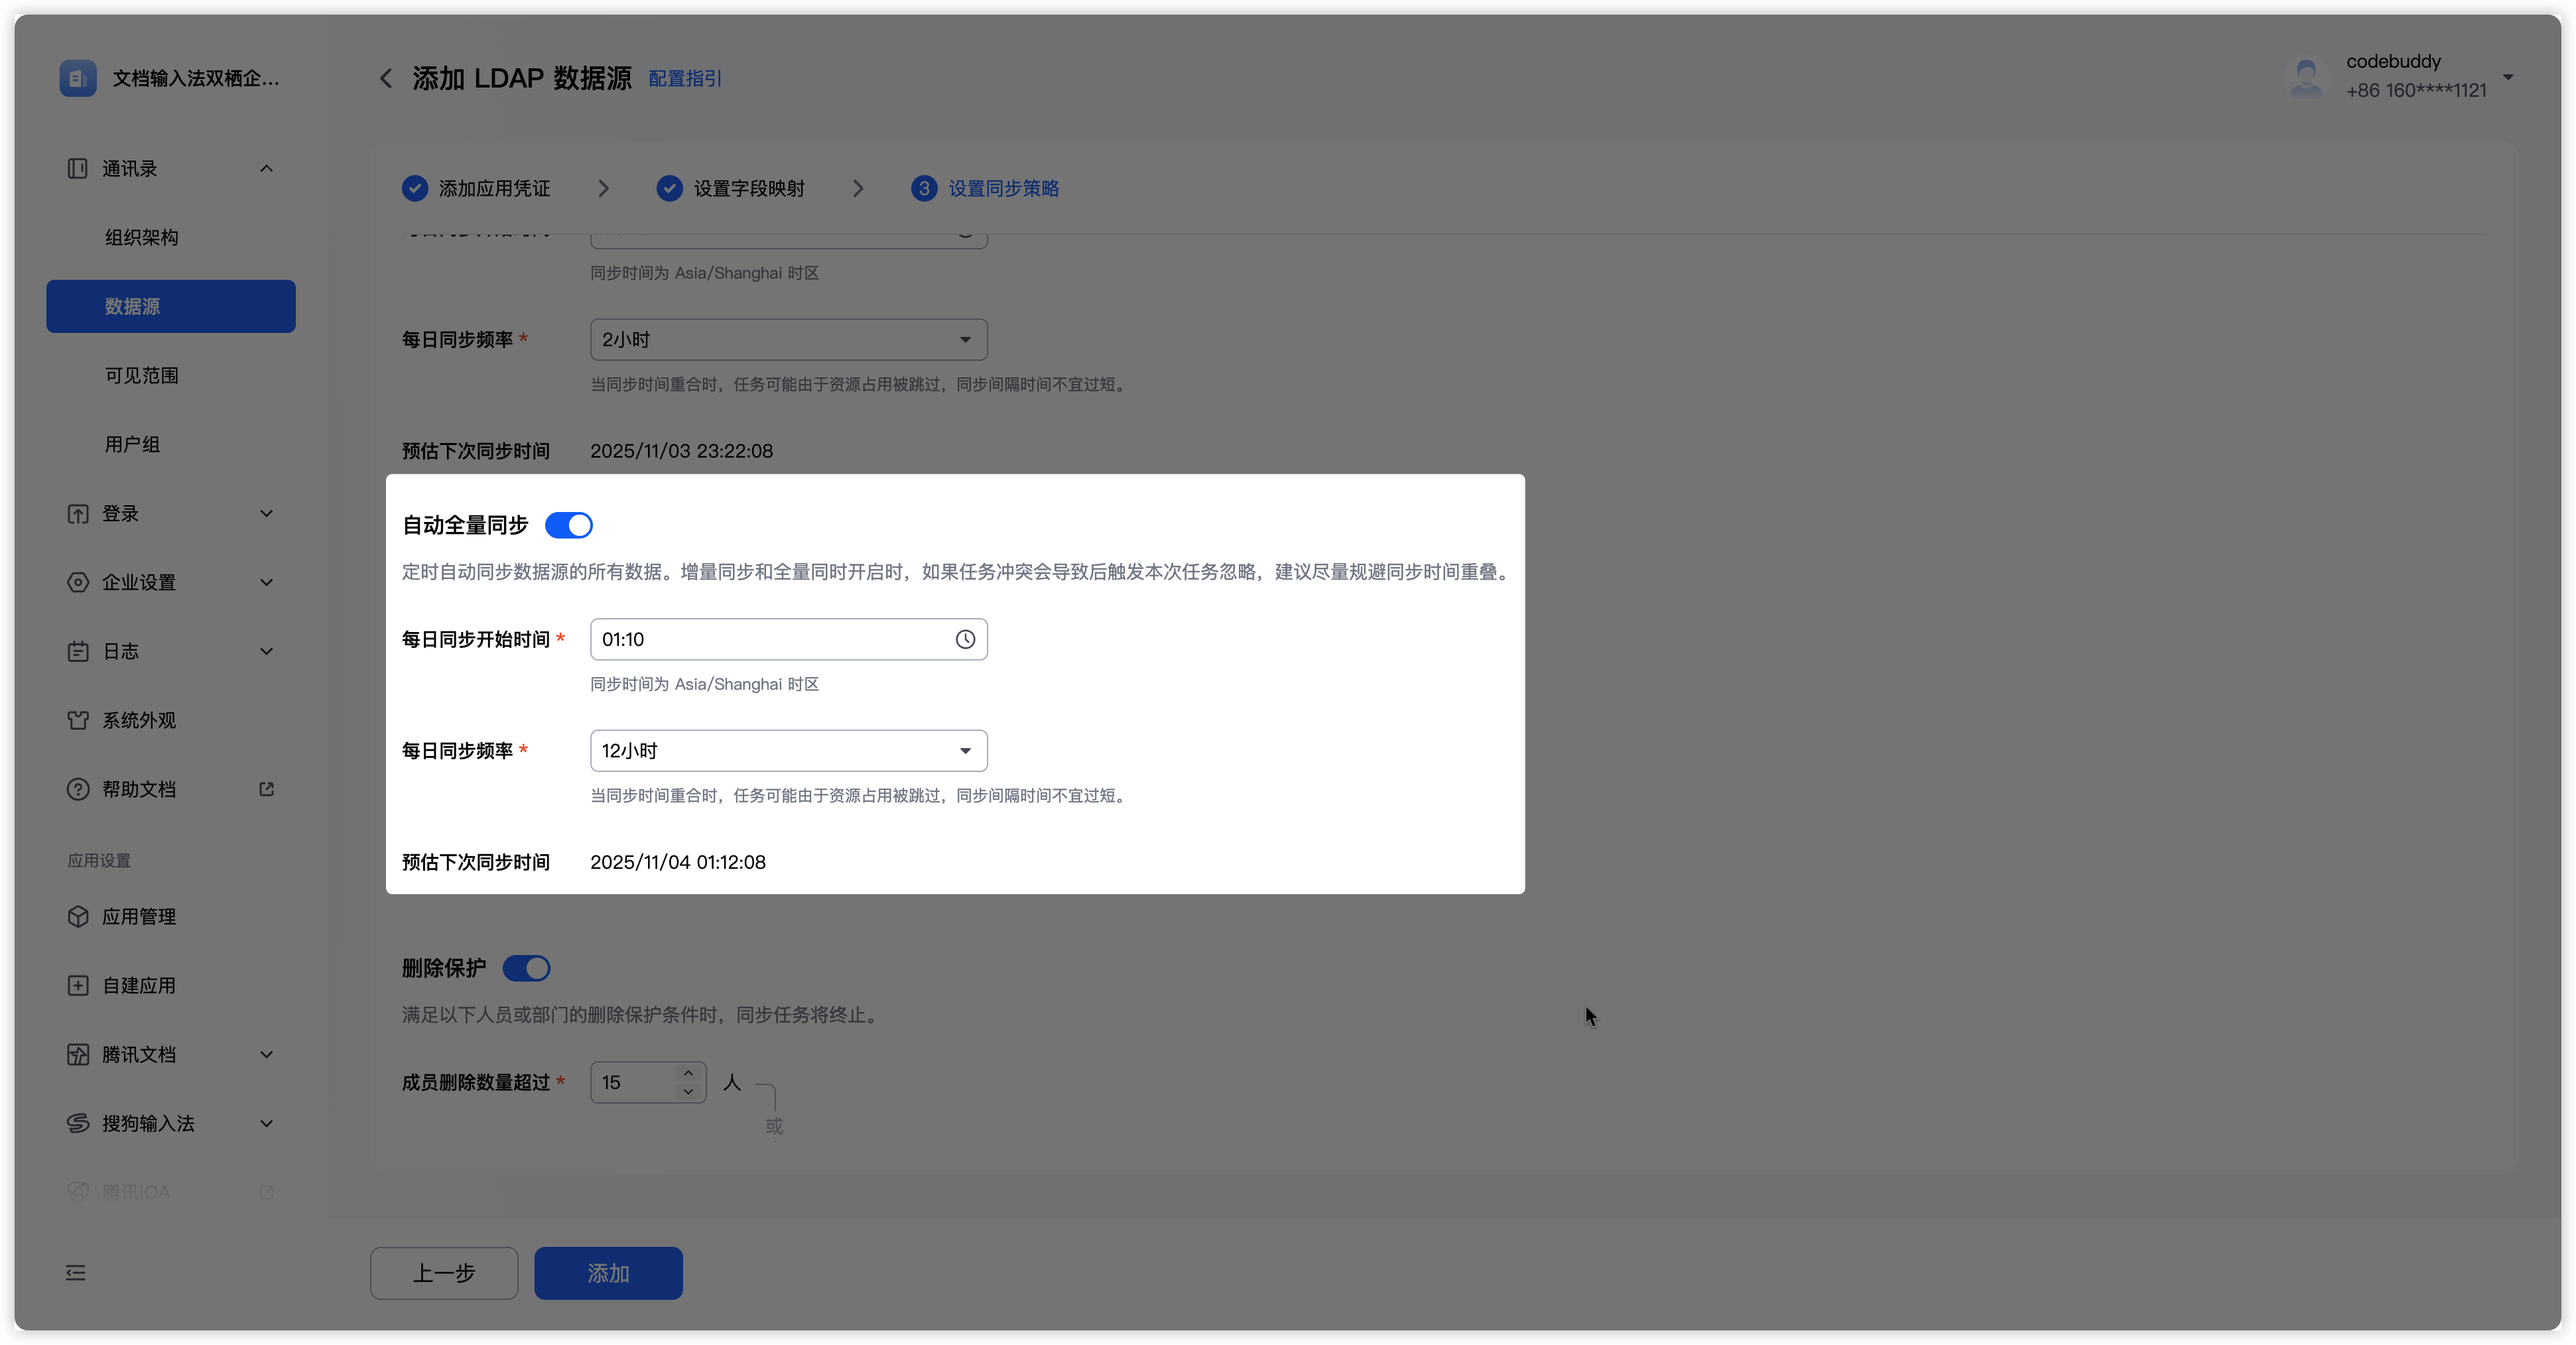Disable the 删除保护 switch

click(526, 968)
